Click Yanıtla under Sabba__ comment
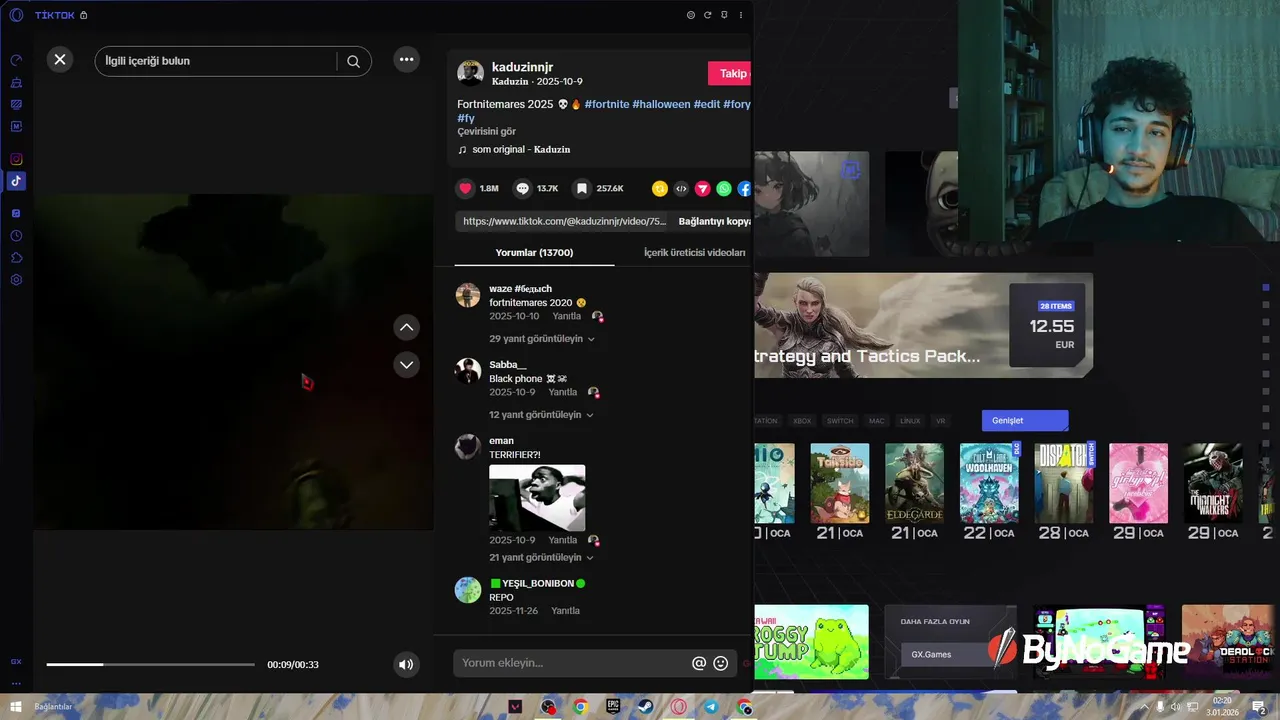 tap(563, 392)
